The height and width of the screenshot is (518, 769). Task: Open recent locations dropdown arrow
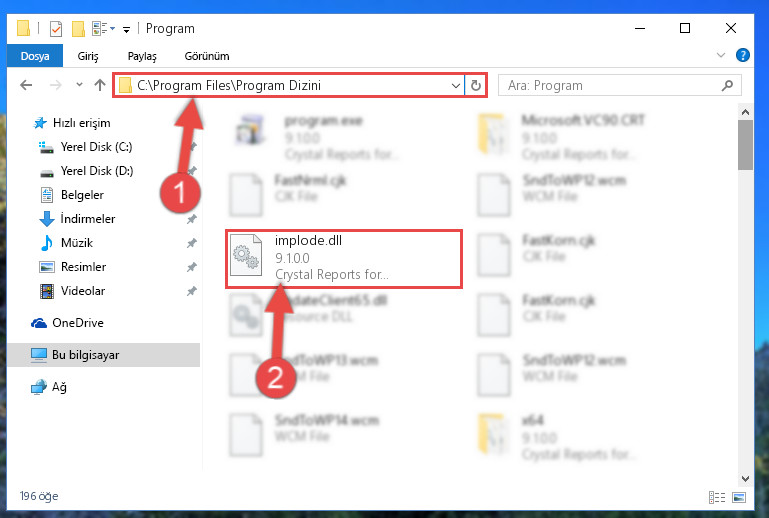click(x=79, y=85)
